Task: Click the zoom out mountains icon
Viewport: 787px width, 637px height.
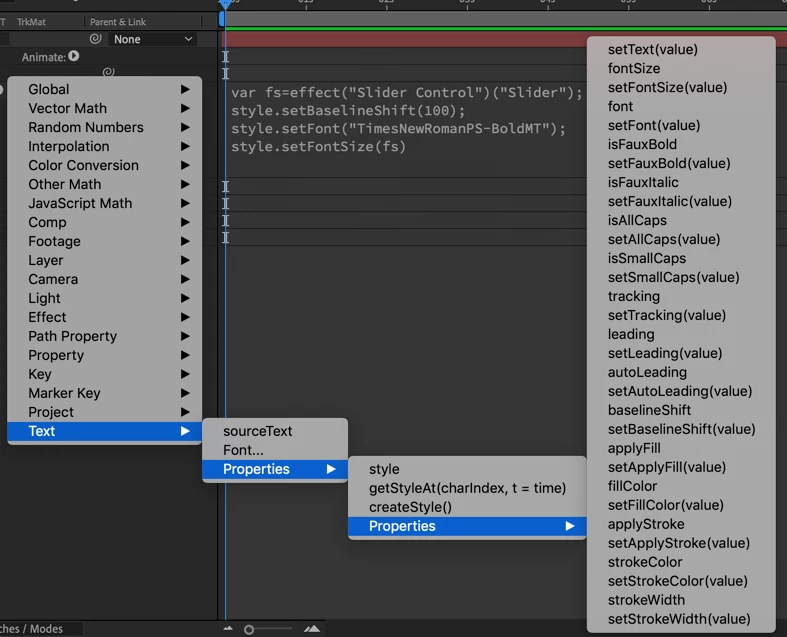Action: (228, 628)
